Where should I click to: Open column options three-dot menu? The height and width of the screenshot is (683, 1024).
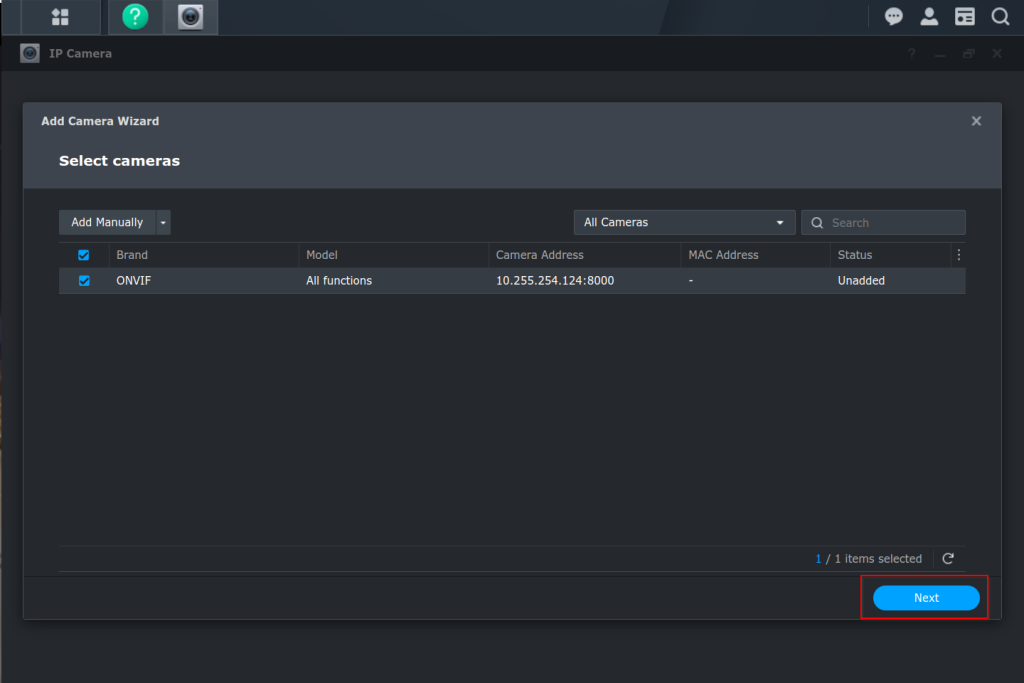click(x=959, y=255)
